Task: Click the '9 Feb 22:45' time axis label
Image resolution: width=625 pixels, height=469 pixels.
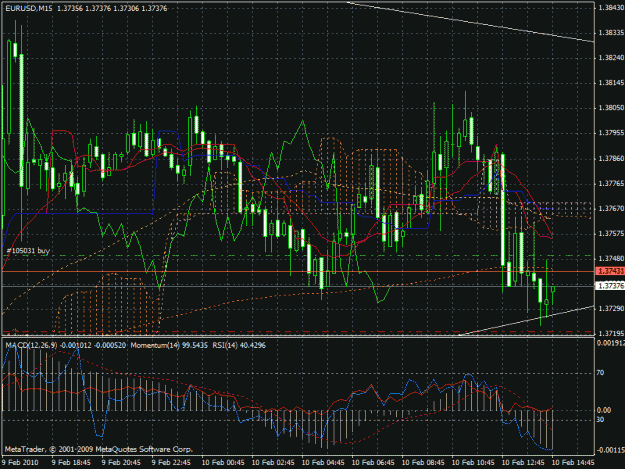Action: tap(171, 462)
